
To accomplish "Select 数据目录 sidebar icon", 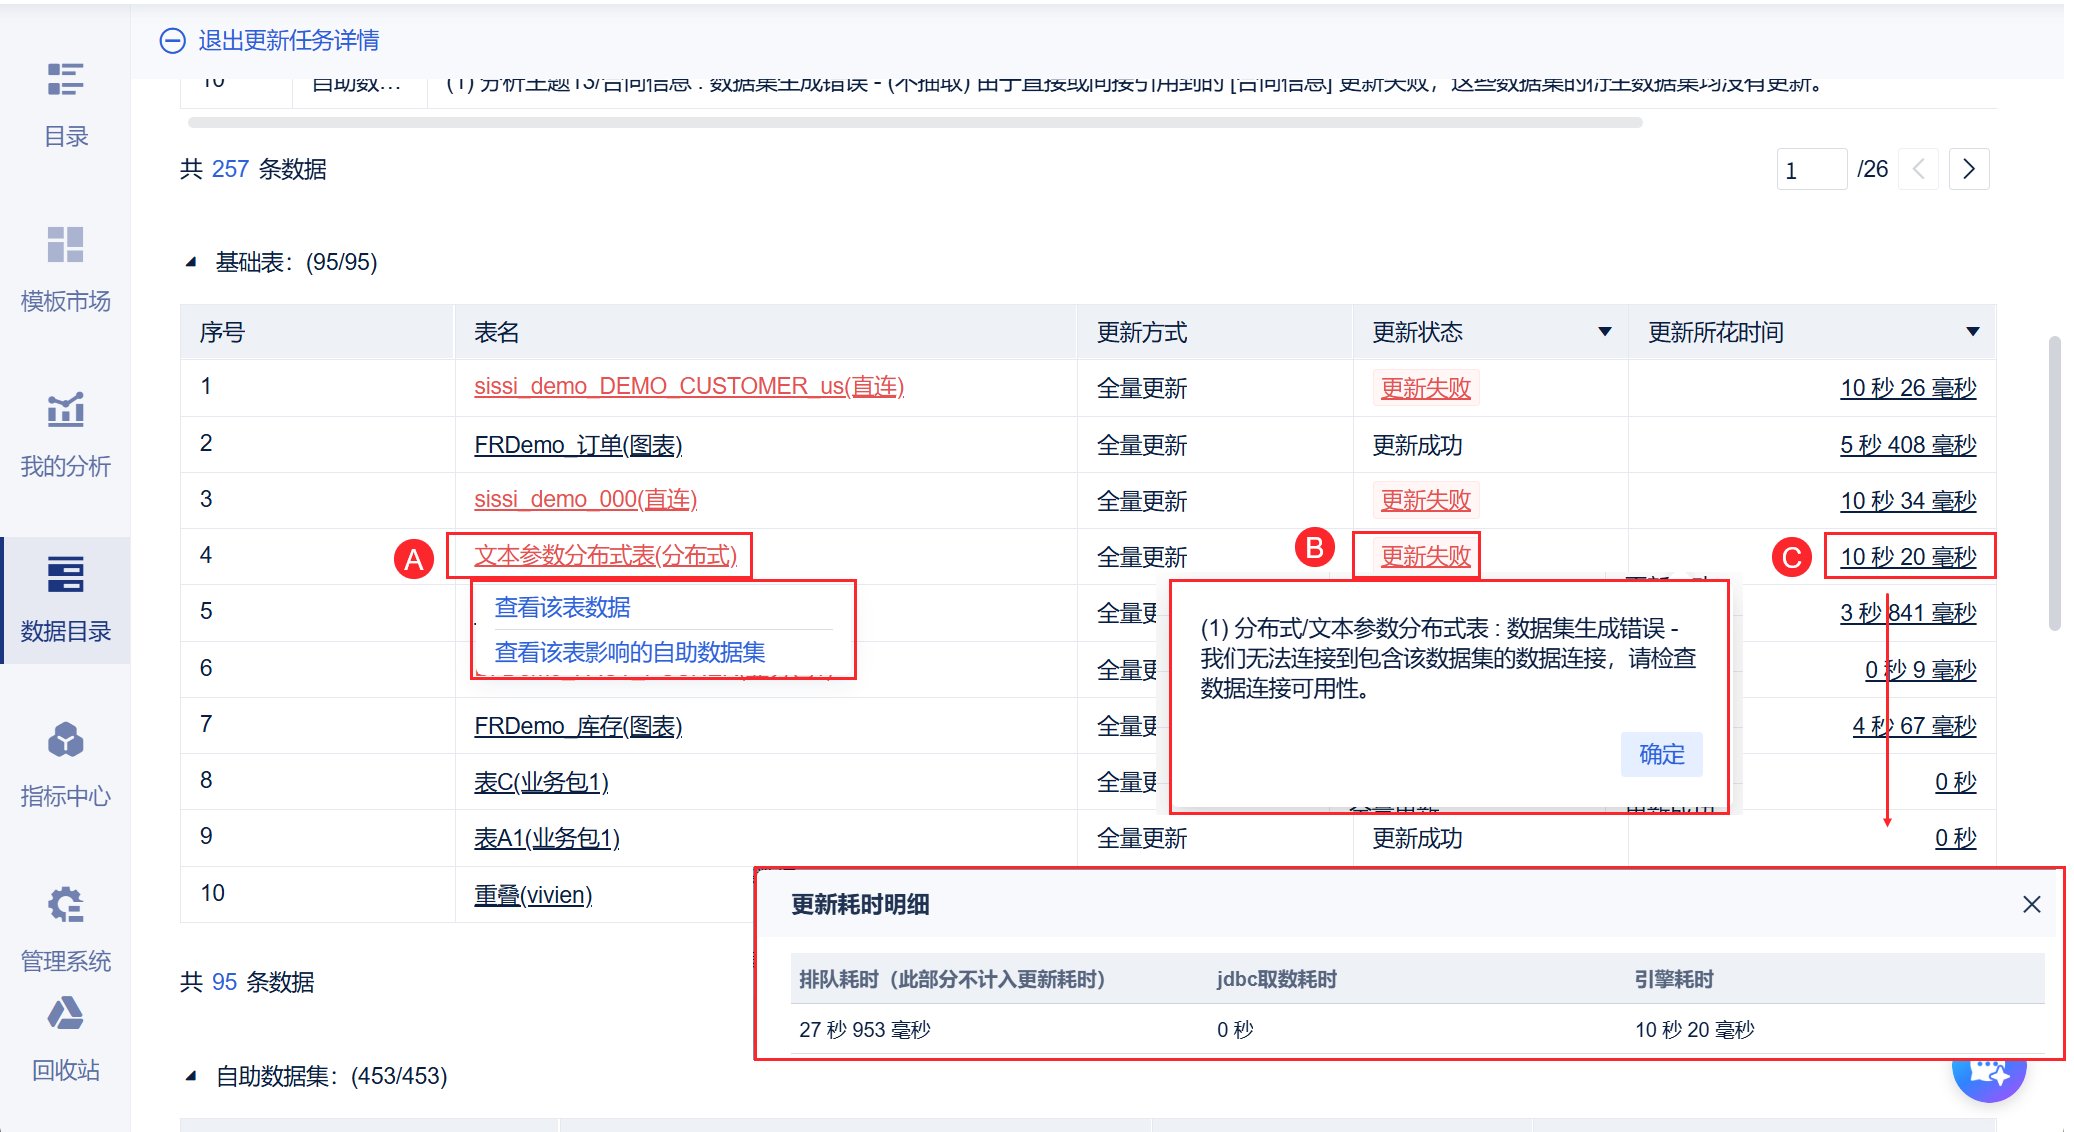I will 65,575.
